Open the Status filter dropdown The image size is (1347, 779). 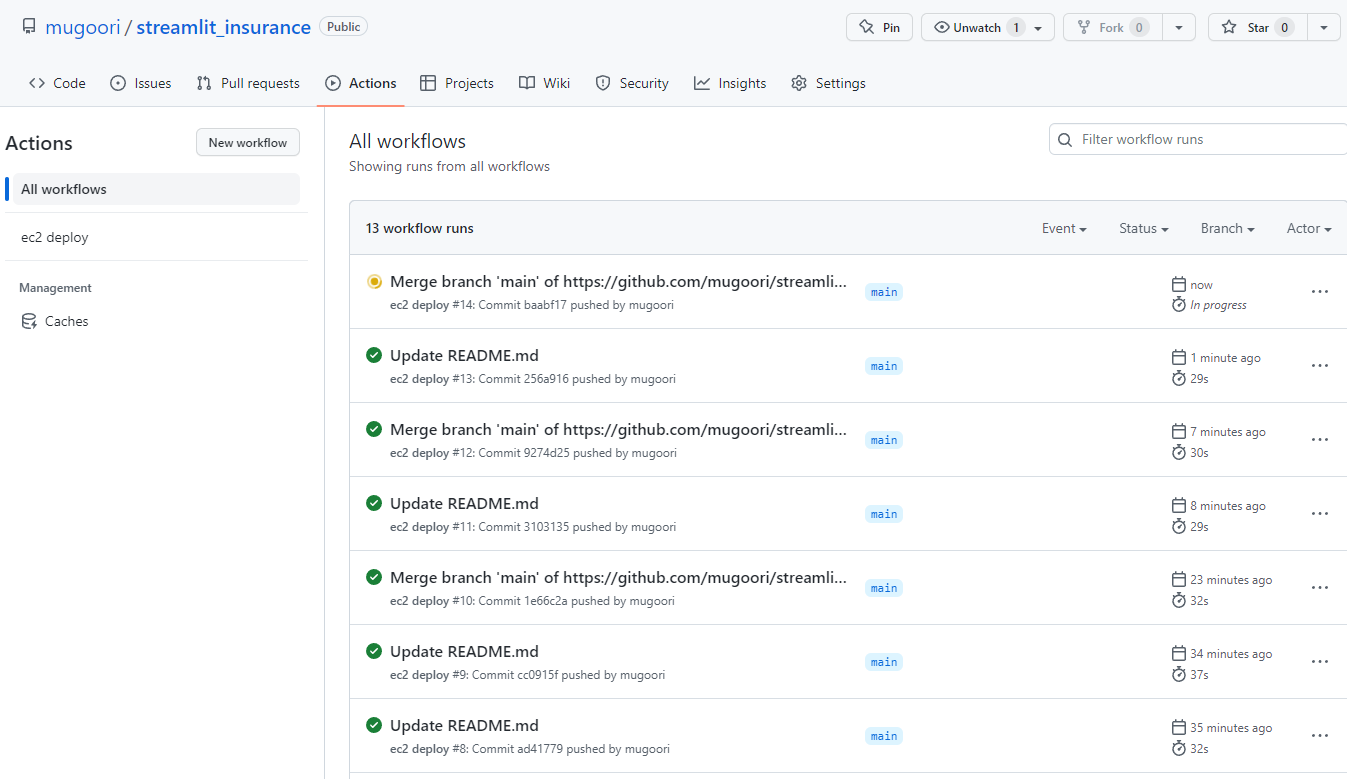click(x=1142, y=228)
